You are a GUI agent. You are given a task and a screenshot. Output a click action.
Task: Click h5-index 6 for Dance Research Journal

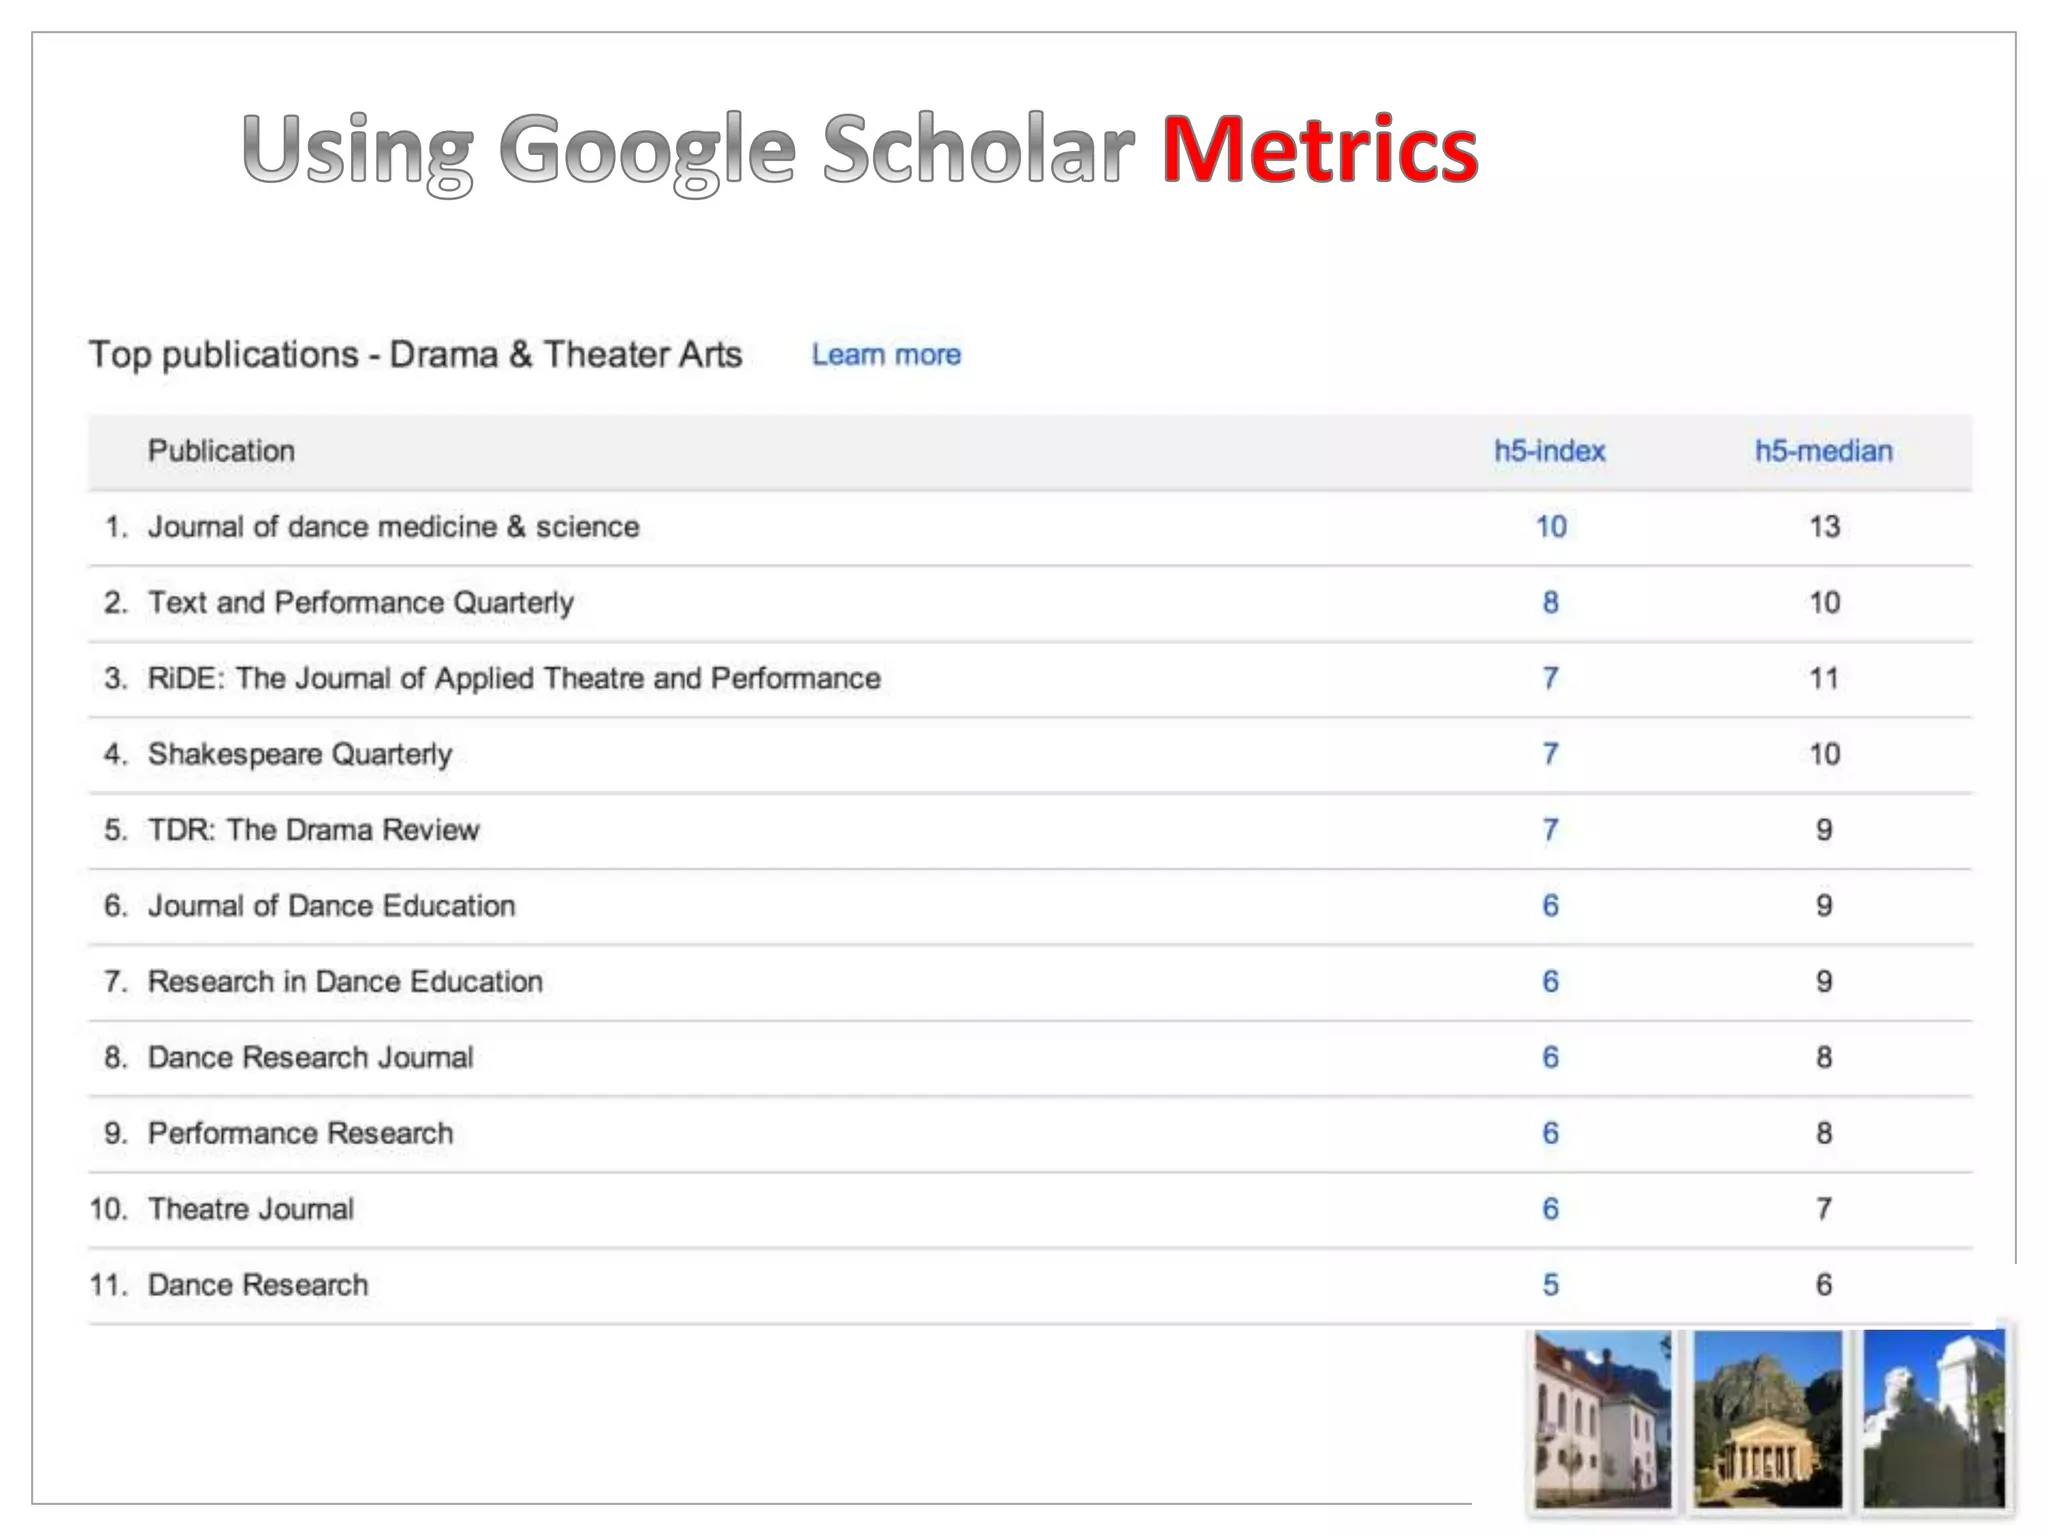point(1550,1058)
